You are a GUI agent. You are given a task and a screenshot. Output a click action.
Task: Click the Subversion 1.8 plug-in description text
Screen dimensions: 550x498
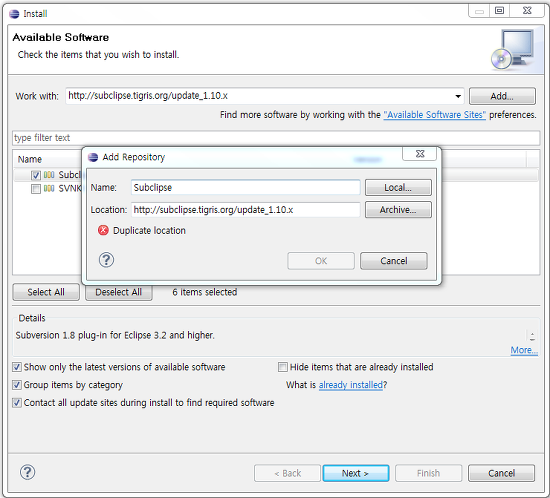(115, 335)
